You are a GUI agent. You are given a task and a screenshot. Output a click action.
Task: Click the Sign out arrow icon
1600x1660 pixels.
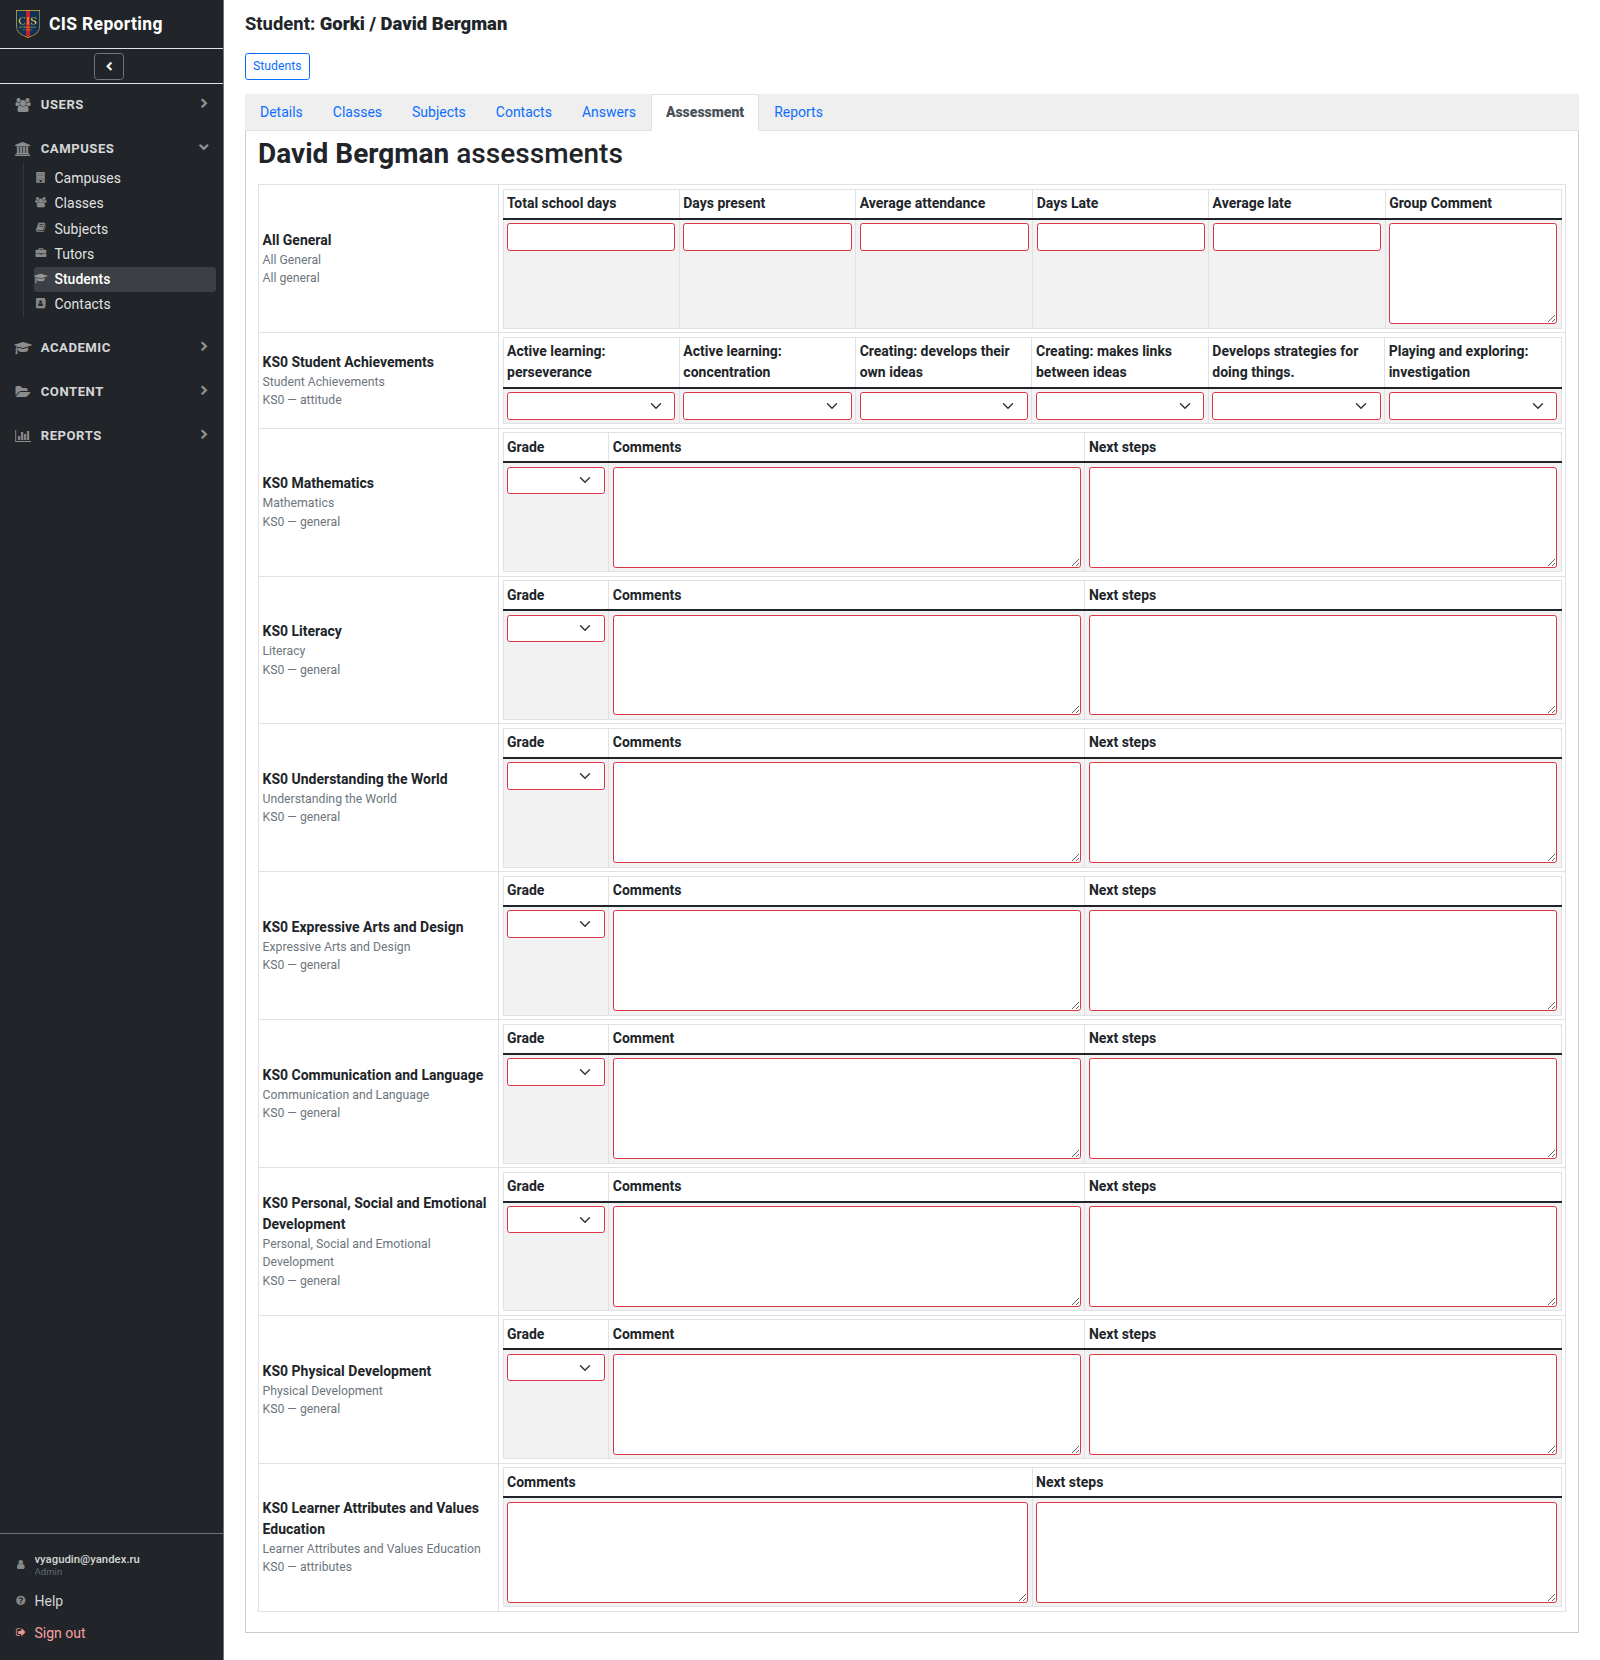[21, 1633]
